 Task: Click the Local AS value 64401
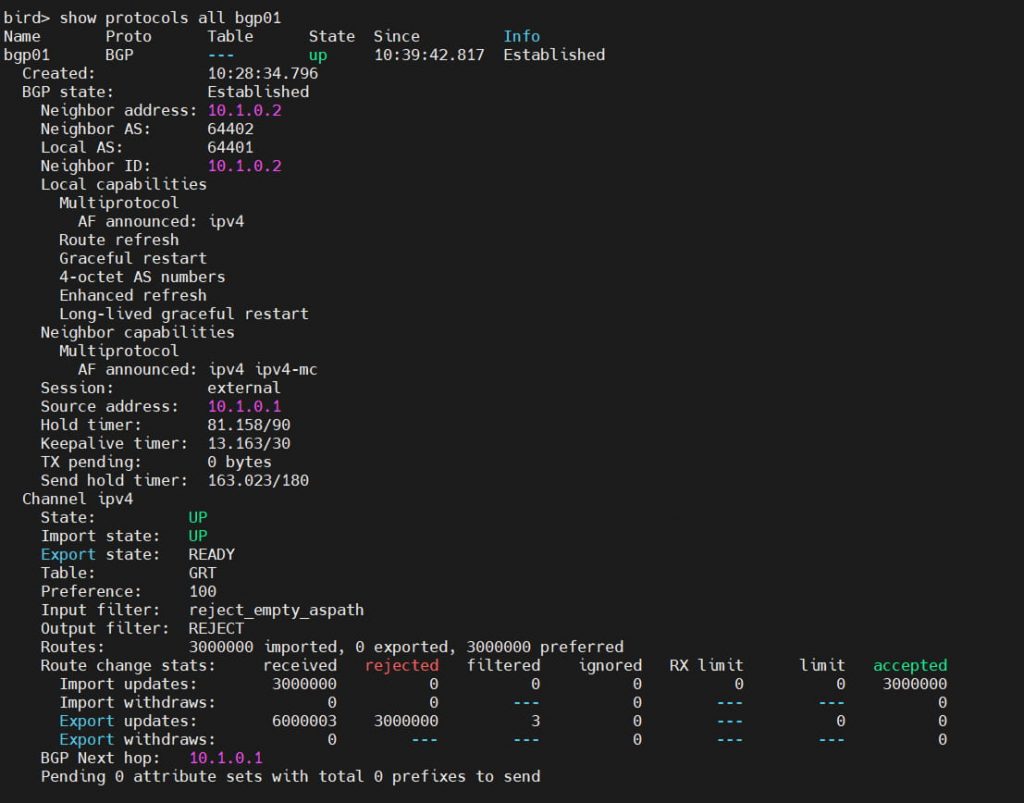pyautogui.click(x=230, y=147)
